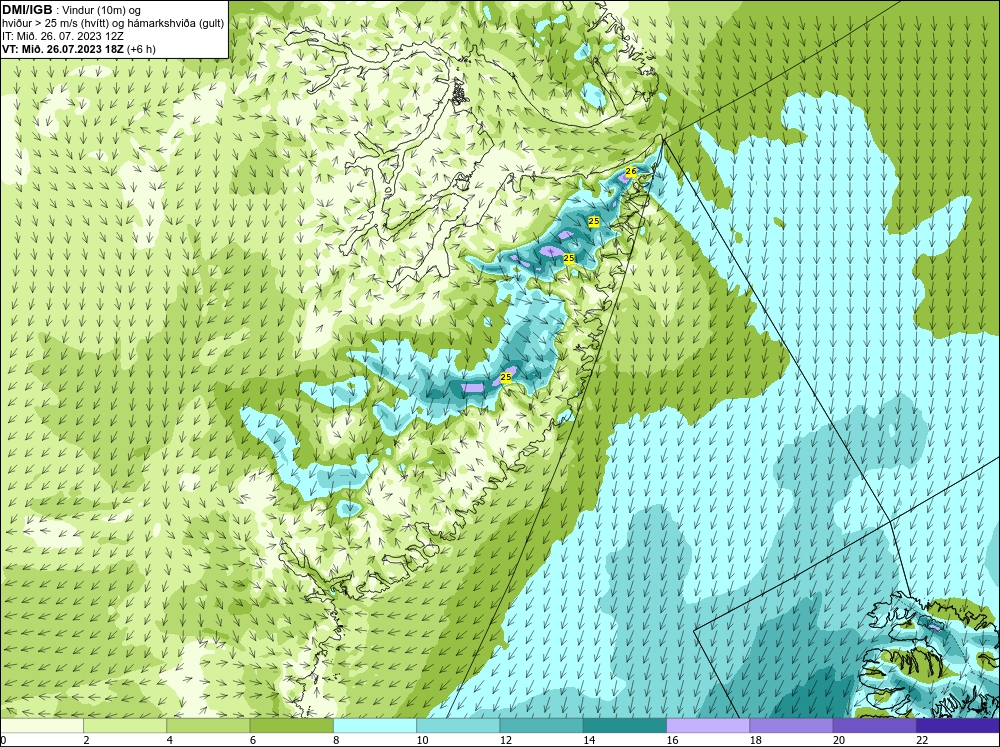Click the 'hviður > 25 m/s (hvítt)' legend line
The image size is (1000, 747).
click(x=54, y=24)
